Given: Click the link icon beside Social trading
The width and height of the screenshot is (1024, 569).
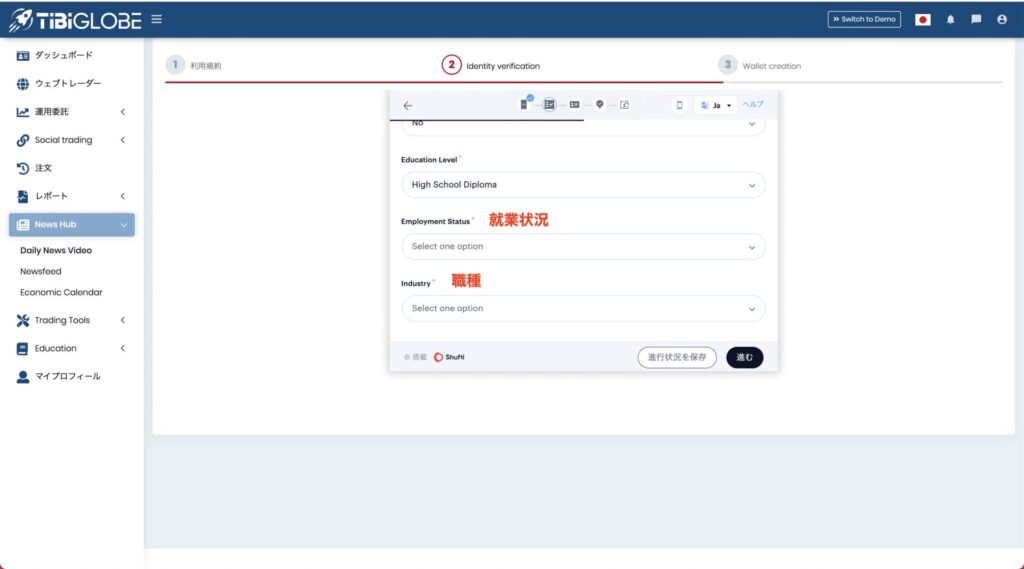Looking at the screenshot, I should 23,140.
